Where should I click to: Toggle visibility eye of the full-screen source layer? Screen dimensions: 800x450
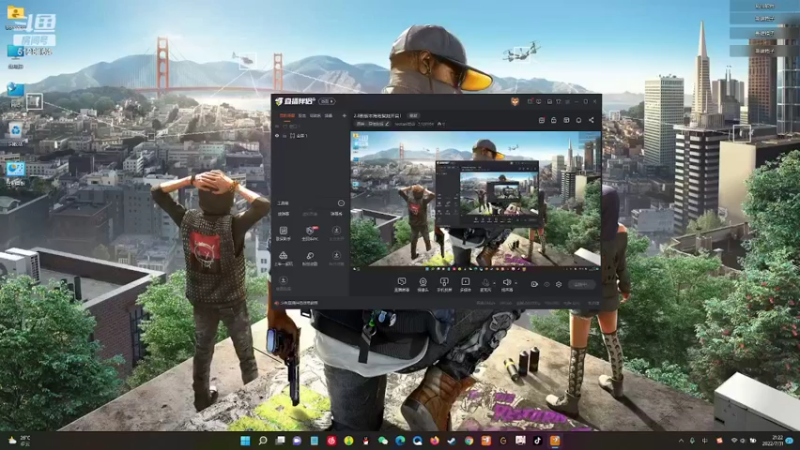click(x=277, y=136)
